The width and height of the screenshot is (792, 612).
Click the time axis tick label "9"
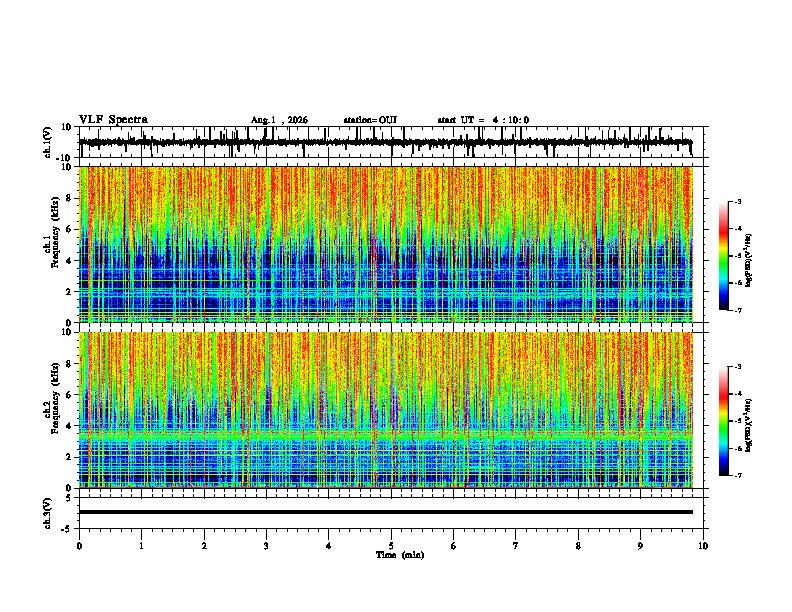[640, 546]
